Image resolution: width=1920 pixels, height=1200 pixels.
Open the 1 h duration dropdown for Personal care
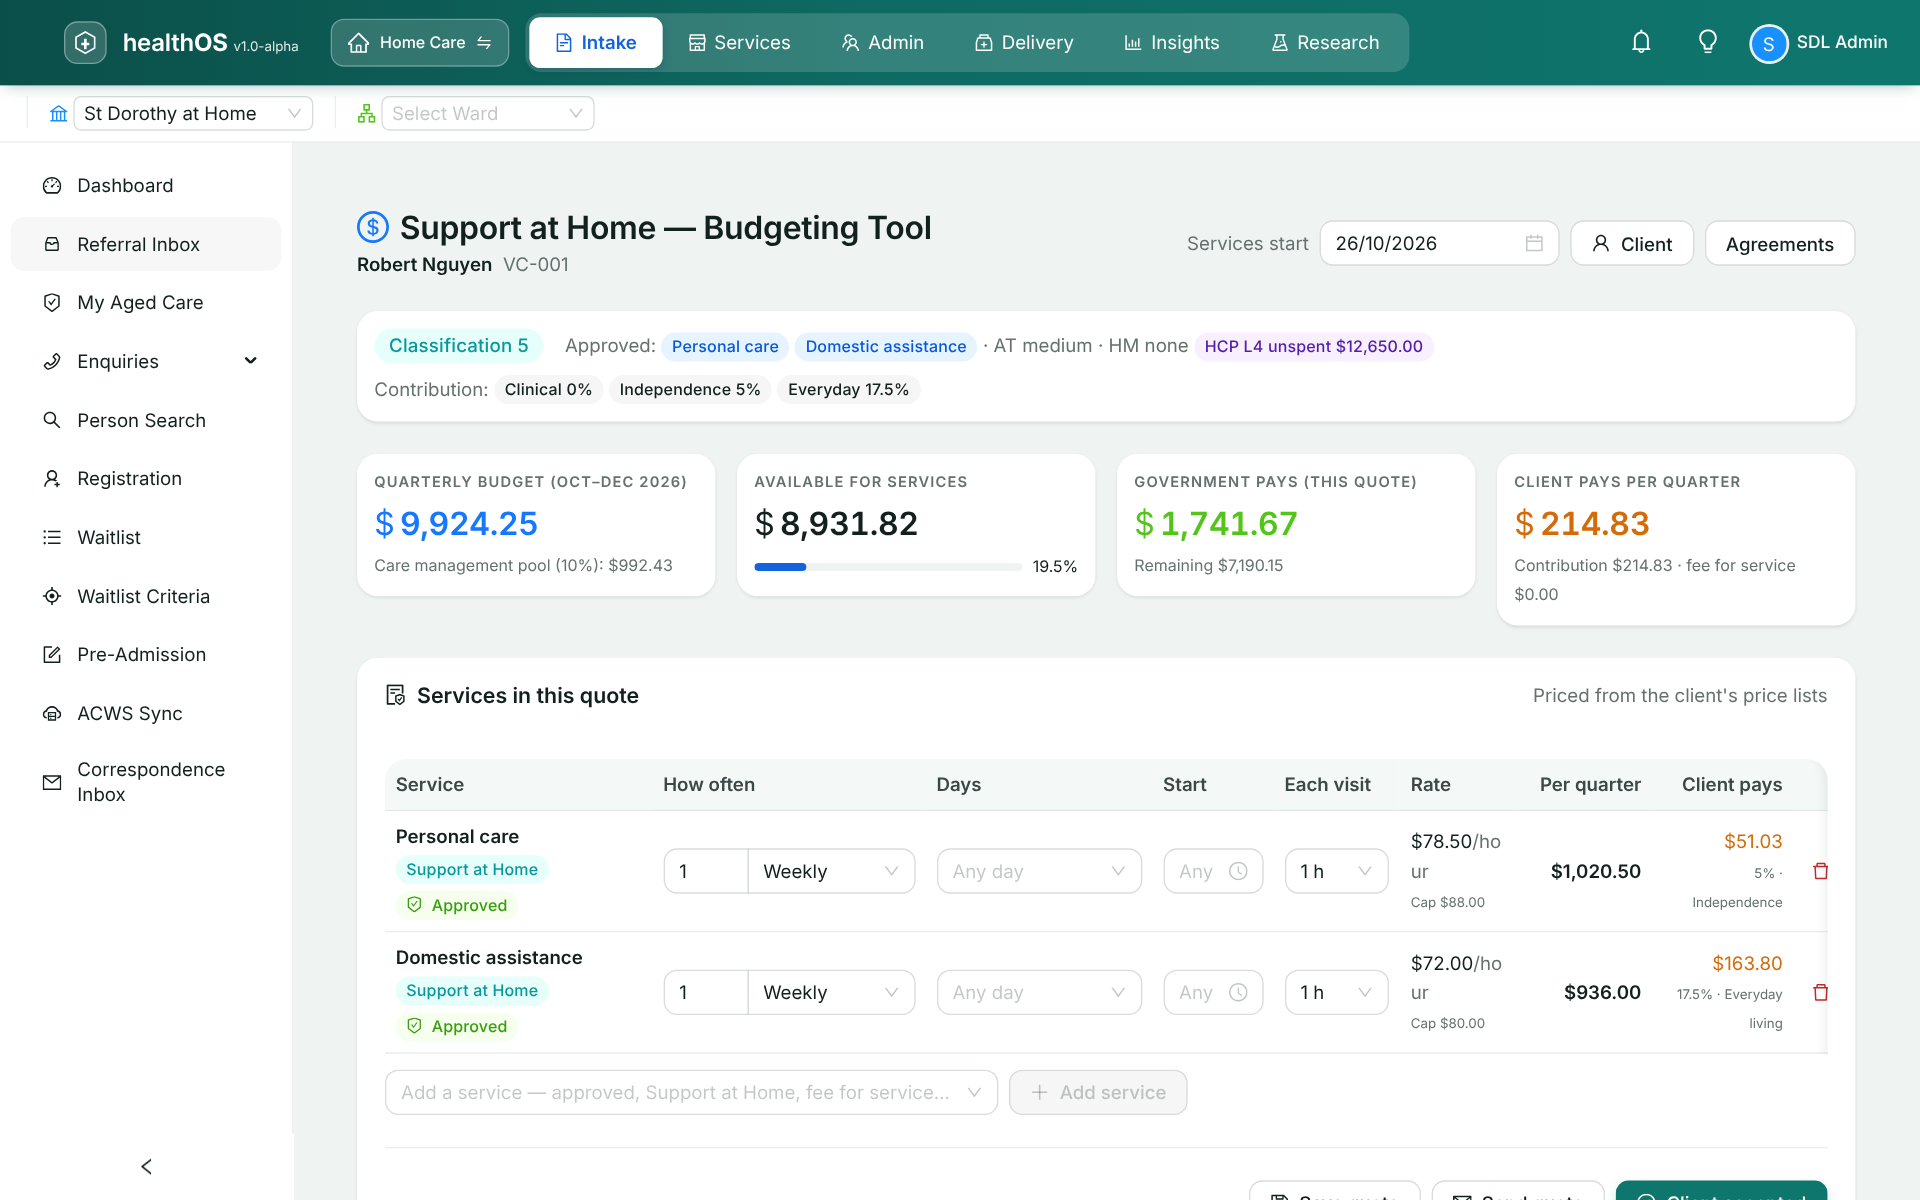pyautogui.click(x=1336, y=871)
